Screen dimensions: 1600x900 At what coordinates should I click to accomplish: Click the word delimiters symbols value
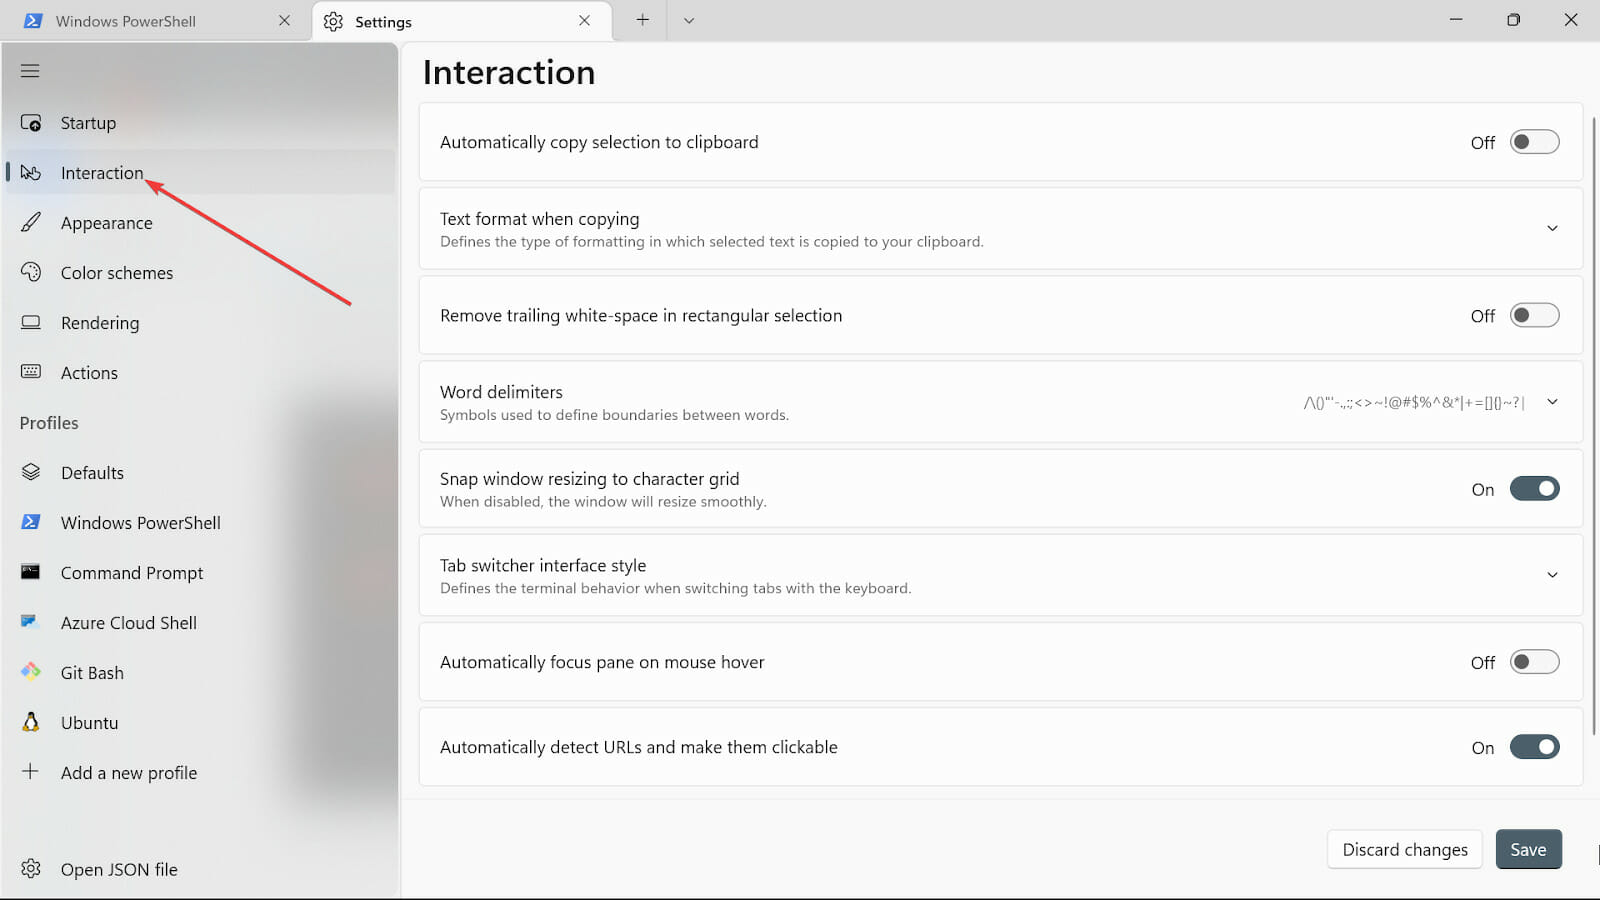click(x=1414, y=402)
